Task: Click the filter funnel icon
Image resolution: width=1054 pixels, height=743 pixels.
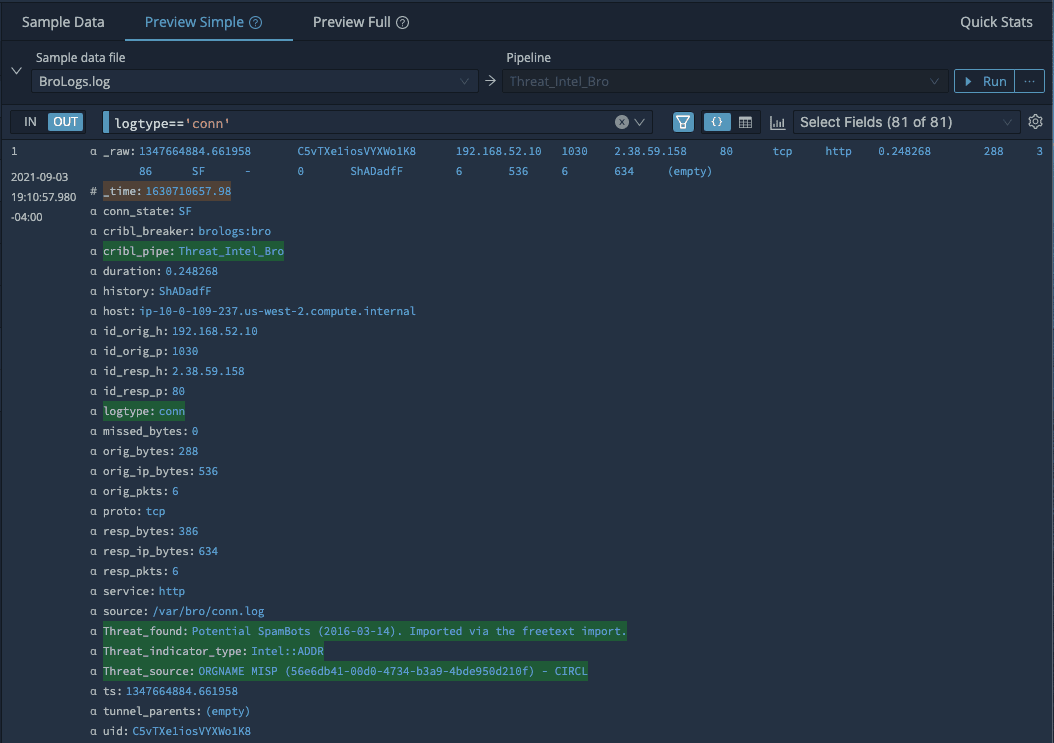Action: coord(683,122)
